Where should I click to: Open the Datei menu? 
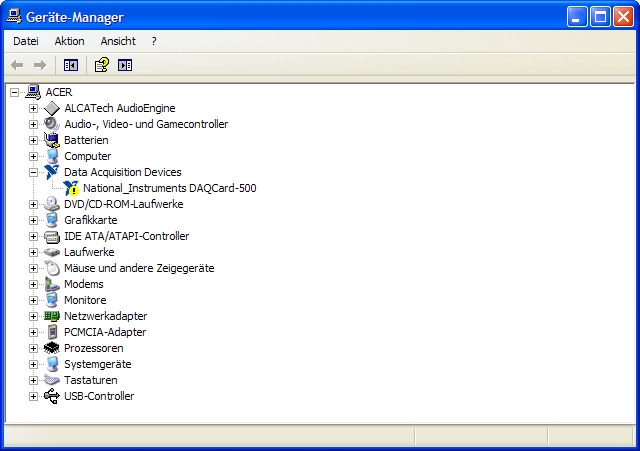coord(26,41)
